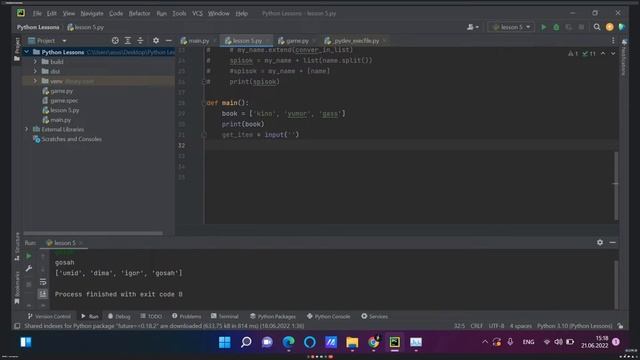Open lesson 5 run configuration dropdown
640x360 pixels.
tap(511, 27)
